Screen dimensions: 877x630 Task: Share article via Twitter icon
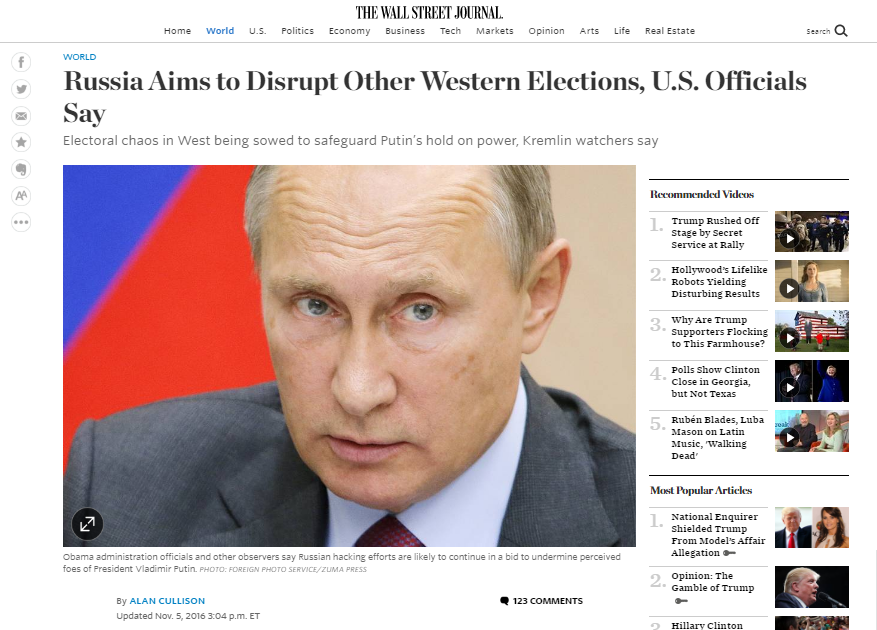click(x=21, y=89)
